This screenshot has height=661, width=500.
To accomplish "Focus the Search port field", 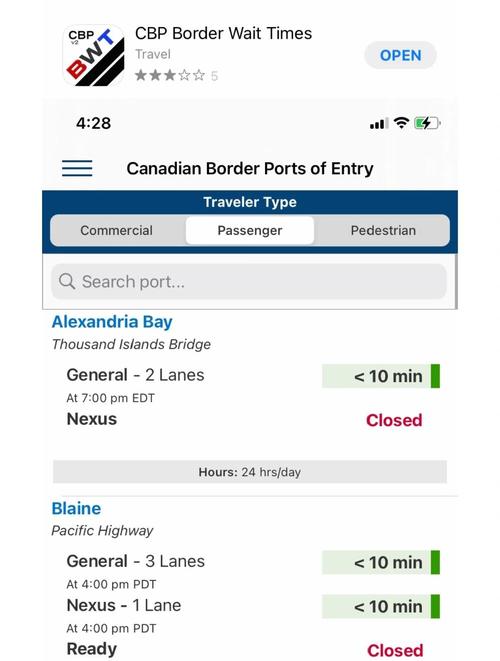I will click(249, 282).
